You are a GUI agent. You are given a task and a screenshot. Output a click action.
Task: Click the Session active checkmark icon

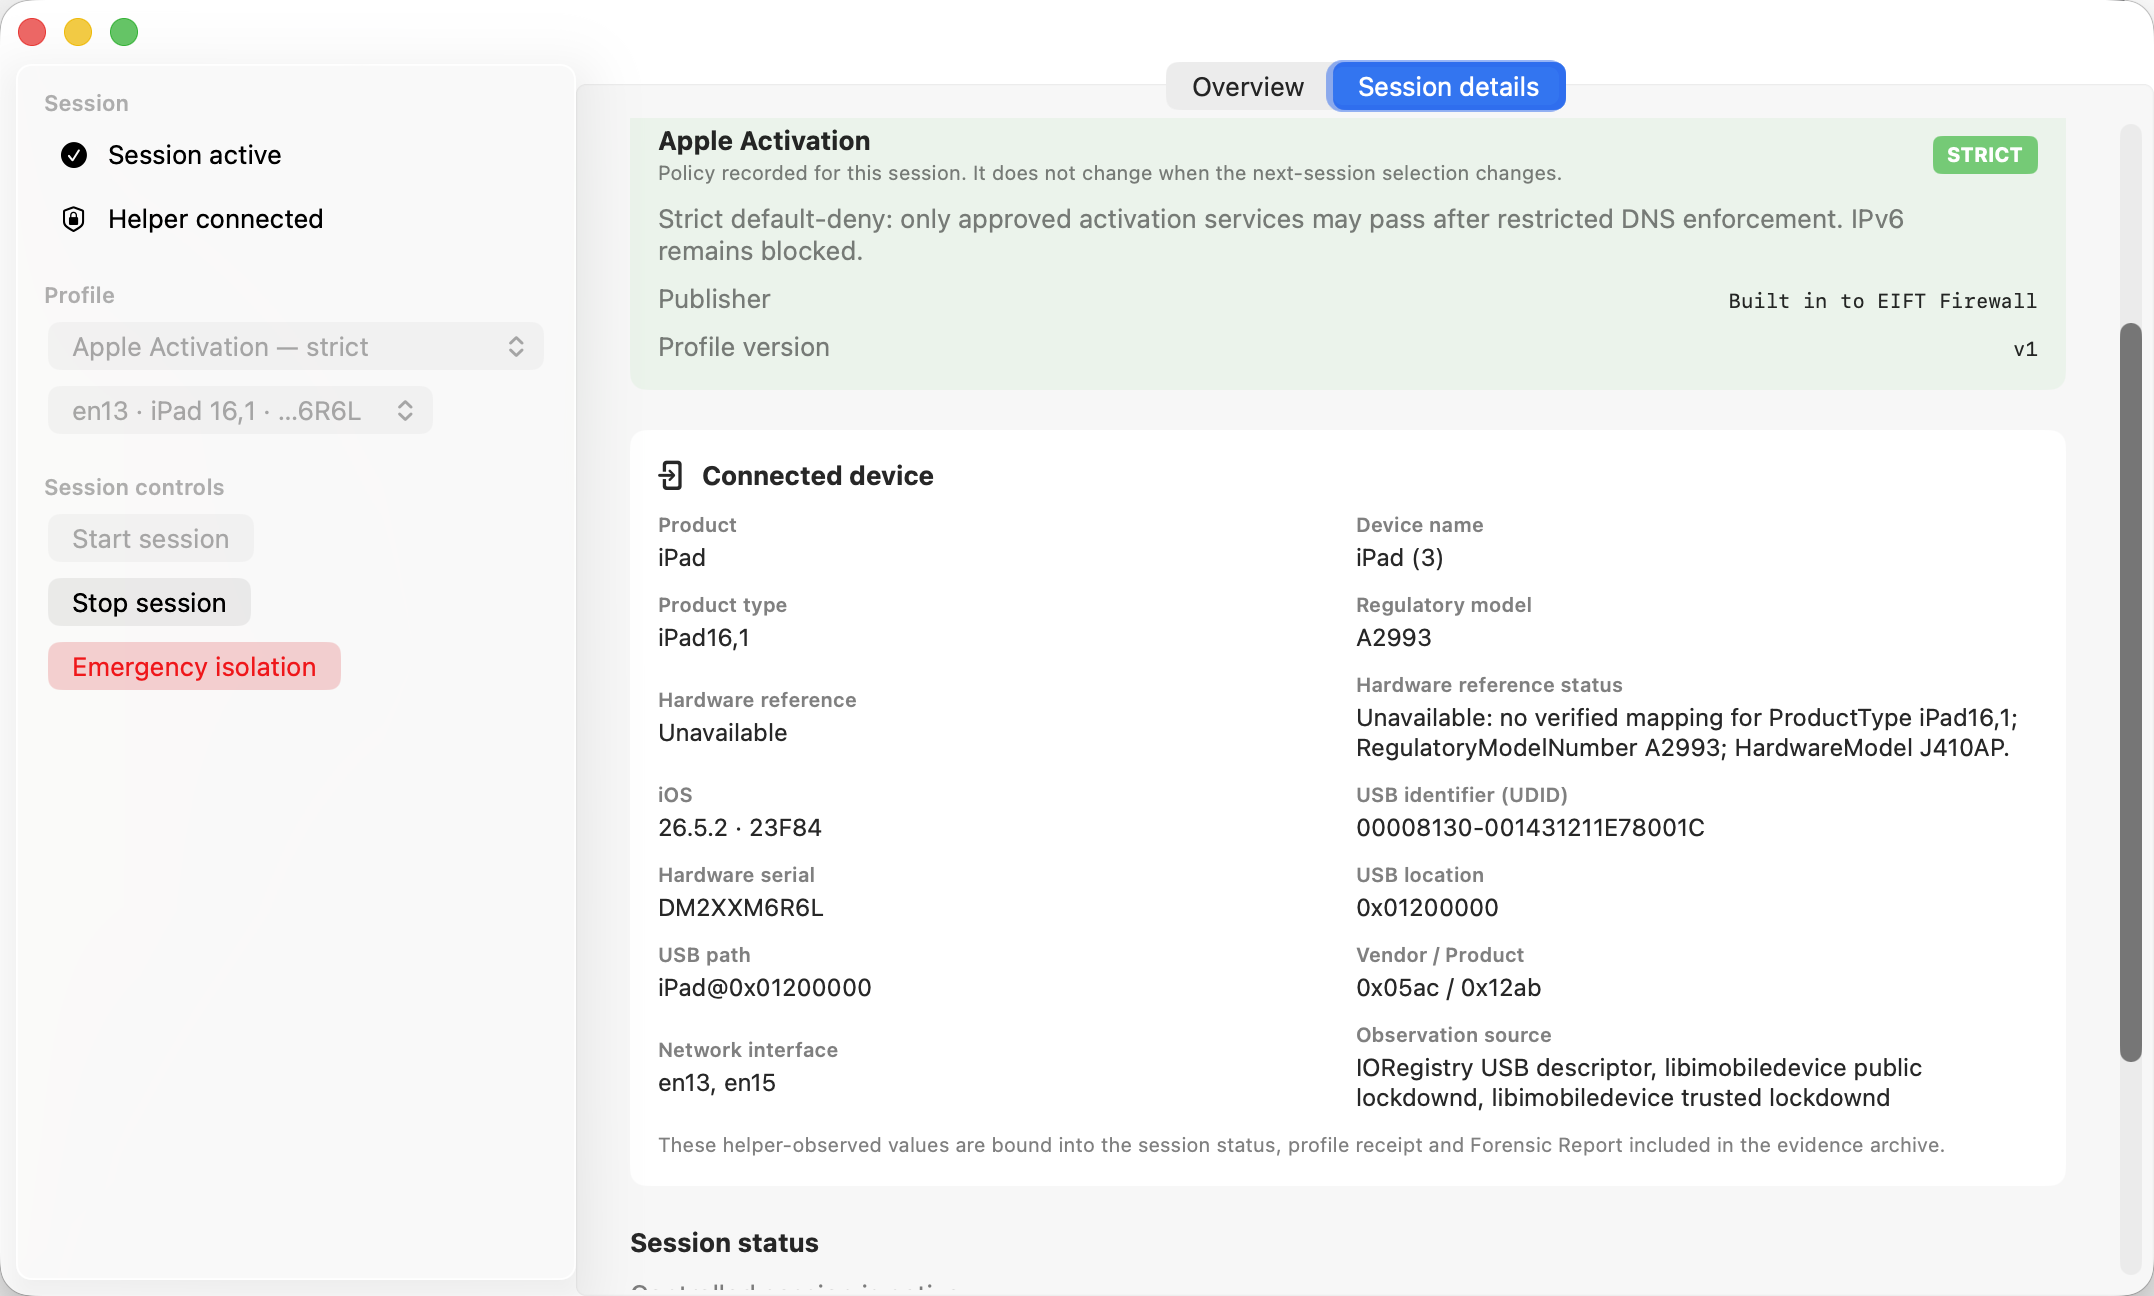coord(74,155)
